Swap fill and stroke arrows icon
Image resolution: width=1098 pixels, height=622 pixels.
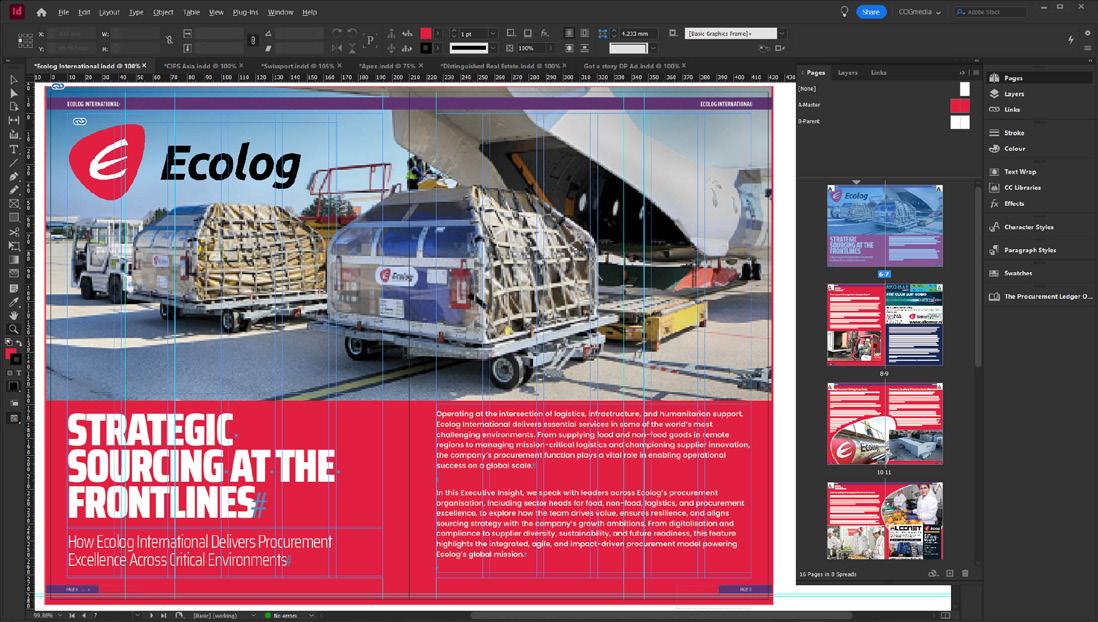pyautogui.click(x=19, y=343)
